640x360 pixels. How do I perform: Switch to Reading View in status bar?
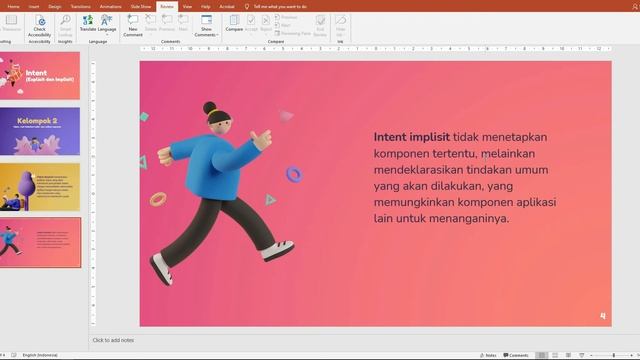click(568, 356)
